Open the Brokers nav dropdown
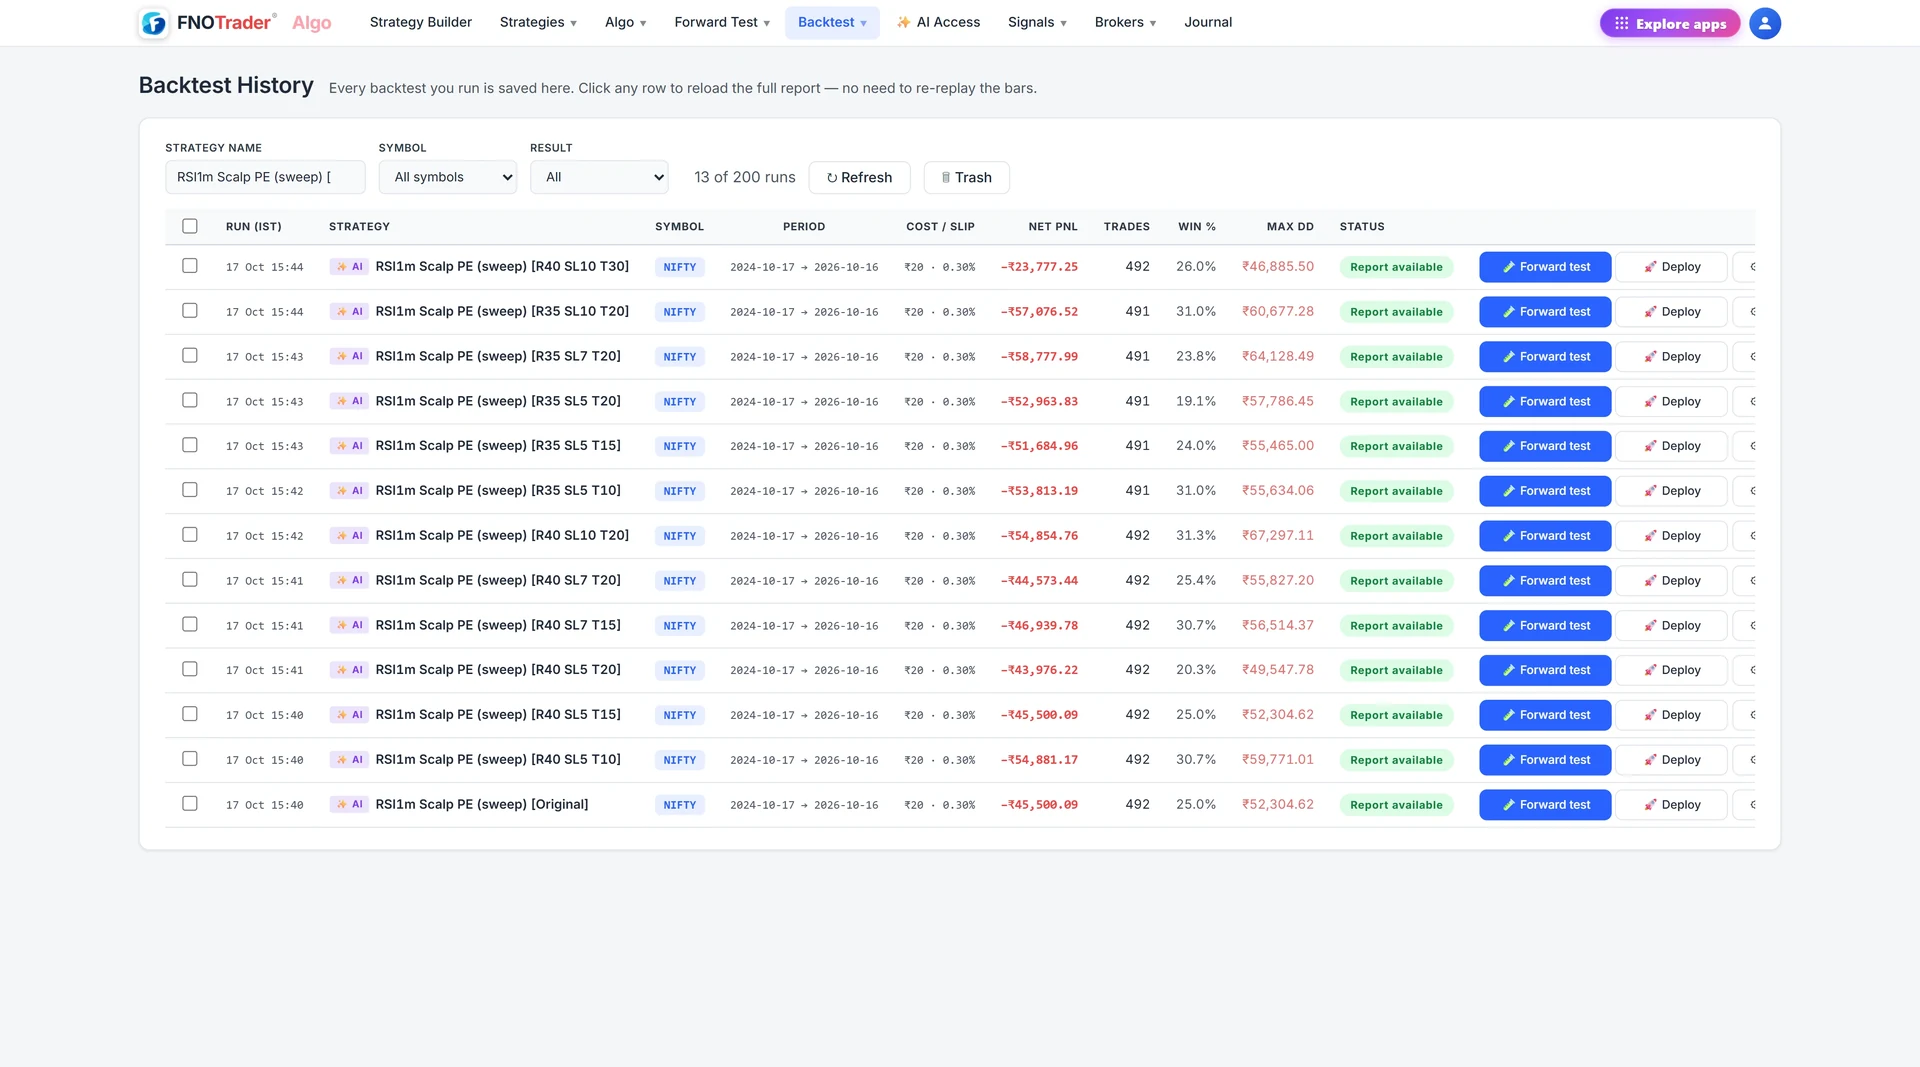 (x=1125, y=22)
